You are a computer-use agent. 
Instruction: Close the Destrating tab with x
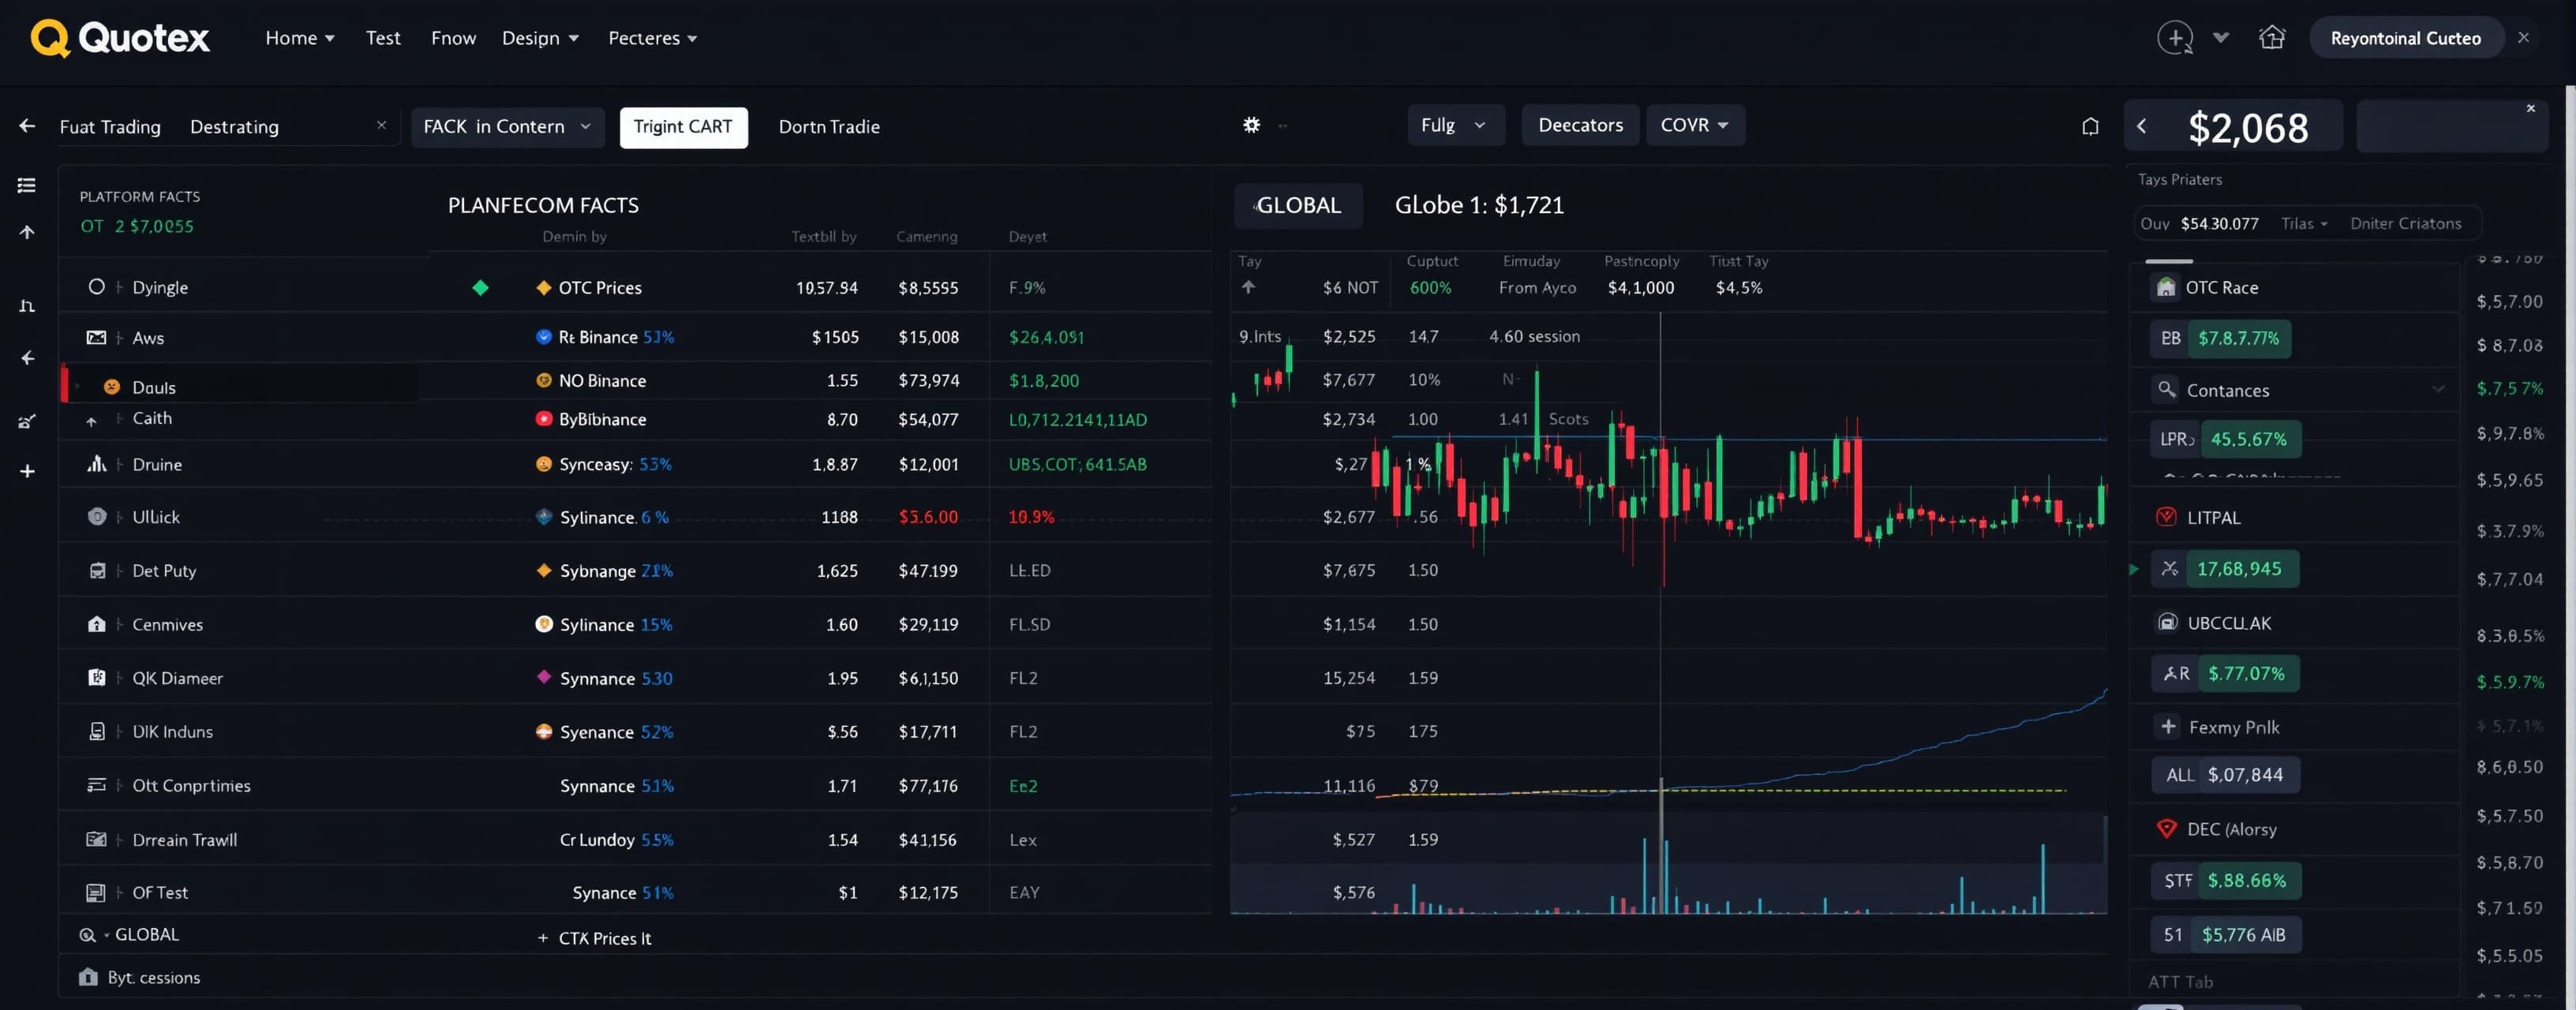click(x=381, y=125)
